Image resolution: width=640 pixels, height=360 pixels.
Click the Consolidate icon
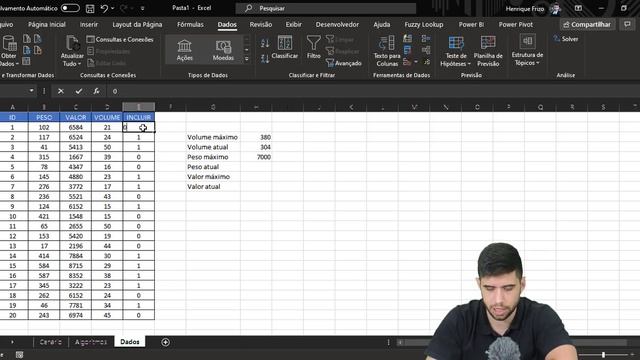(426, 39)
